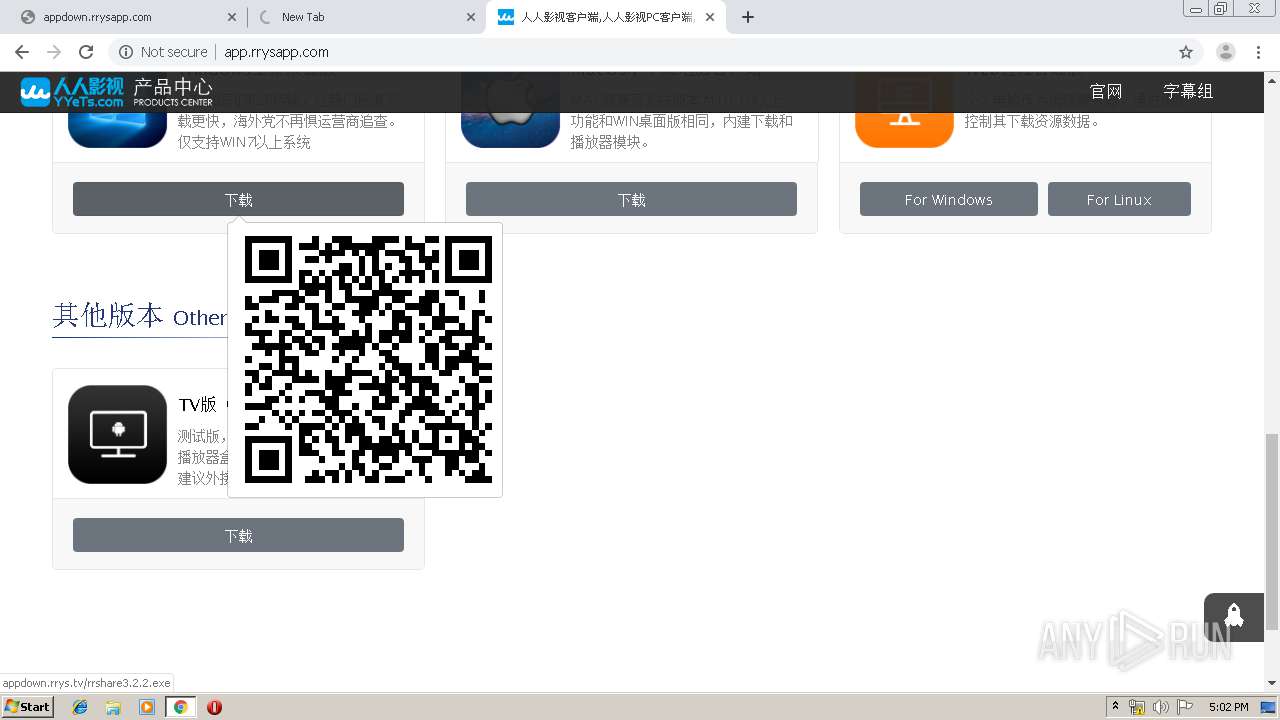The height and width of the screenshot is (720, 1280).
Task: Bookmark this page with the star icon
Action: point(1186,52)
